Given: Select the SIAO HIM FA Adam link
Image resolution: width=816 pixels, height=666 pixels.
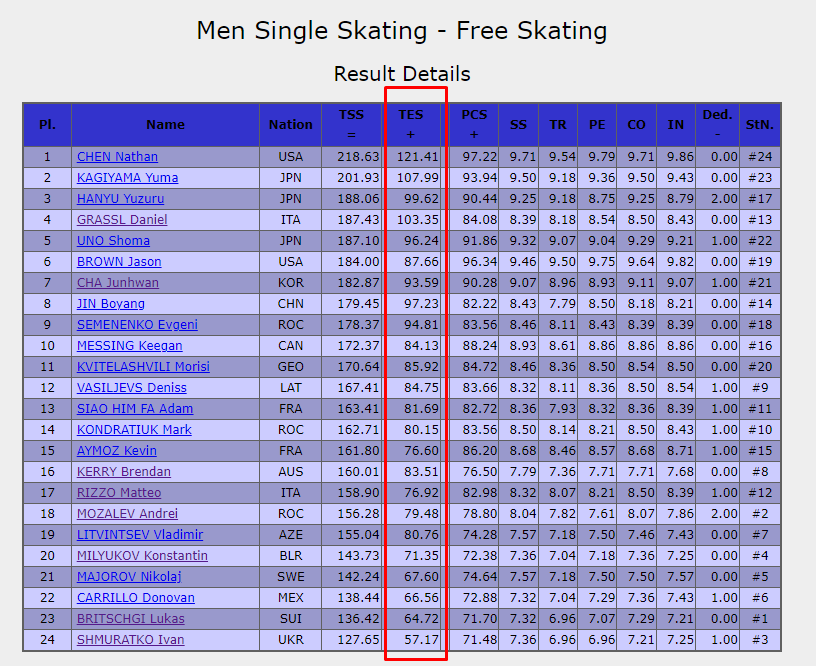Looking at the screenshot, I should pos(135,409).
